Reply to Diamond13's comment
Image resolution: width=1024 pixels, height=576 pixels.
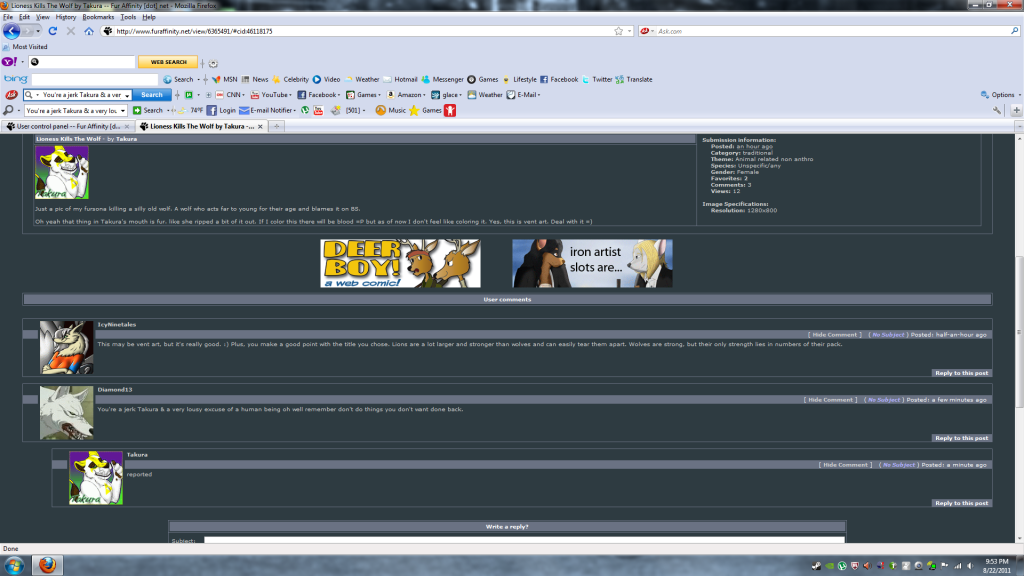click(961, 438)
